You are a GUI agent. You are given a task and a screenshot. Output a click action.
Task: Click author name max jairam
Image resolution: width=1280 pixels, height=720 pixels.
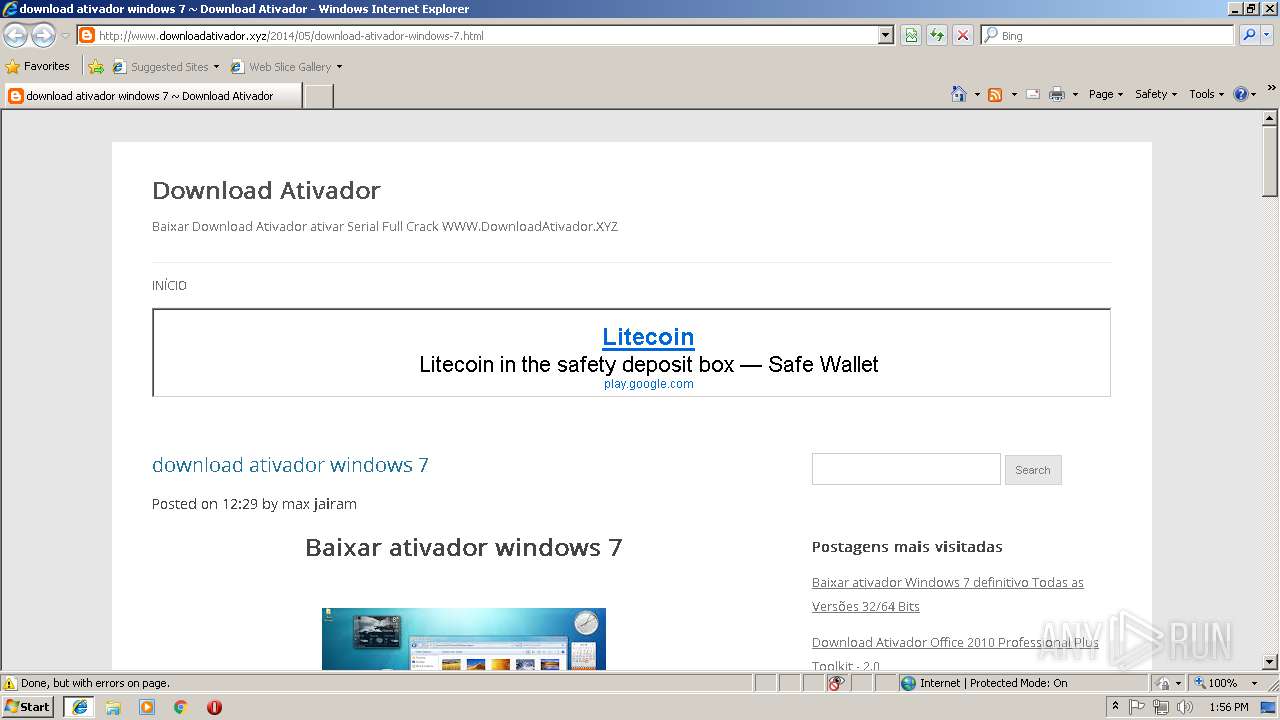[319, 504]
